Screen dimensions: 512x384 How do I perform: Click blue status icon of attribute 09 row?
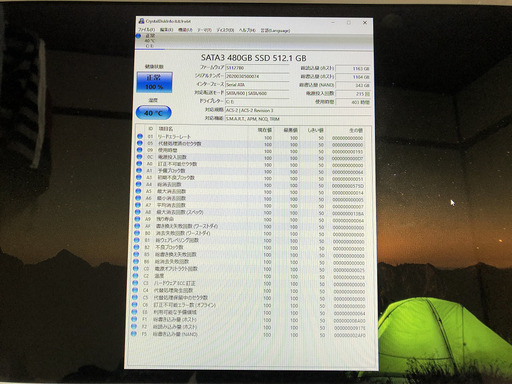139,150
